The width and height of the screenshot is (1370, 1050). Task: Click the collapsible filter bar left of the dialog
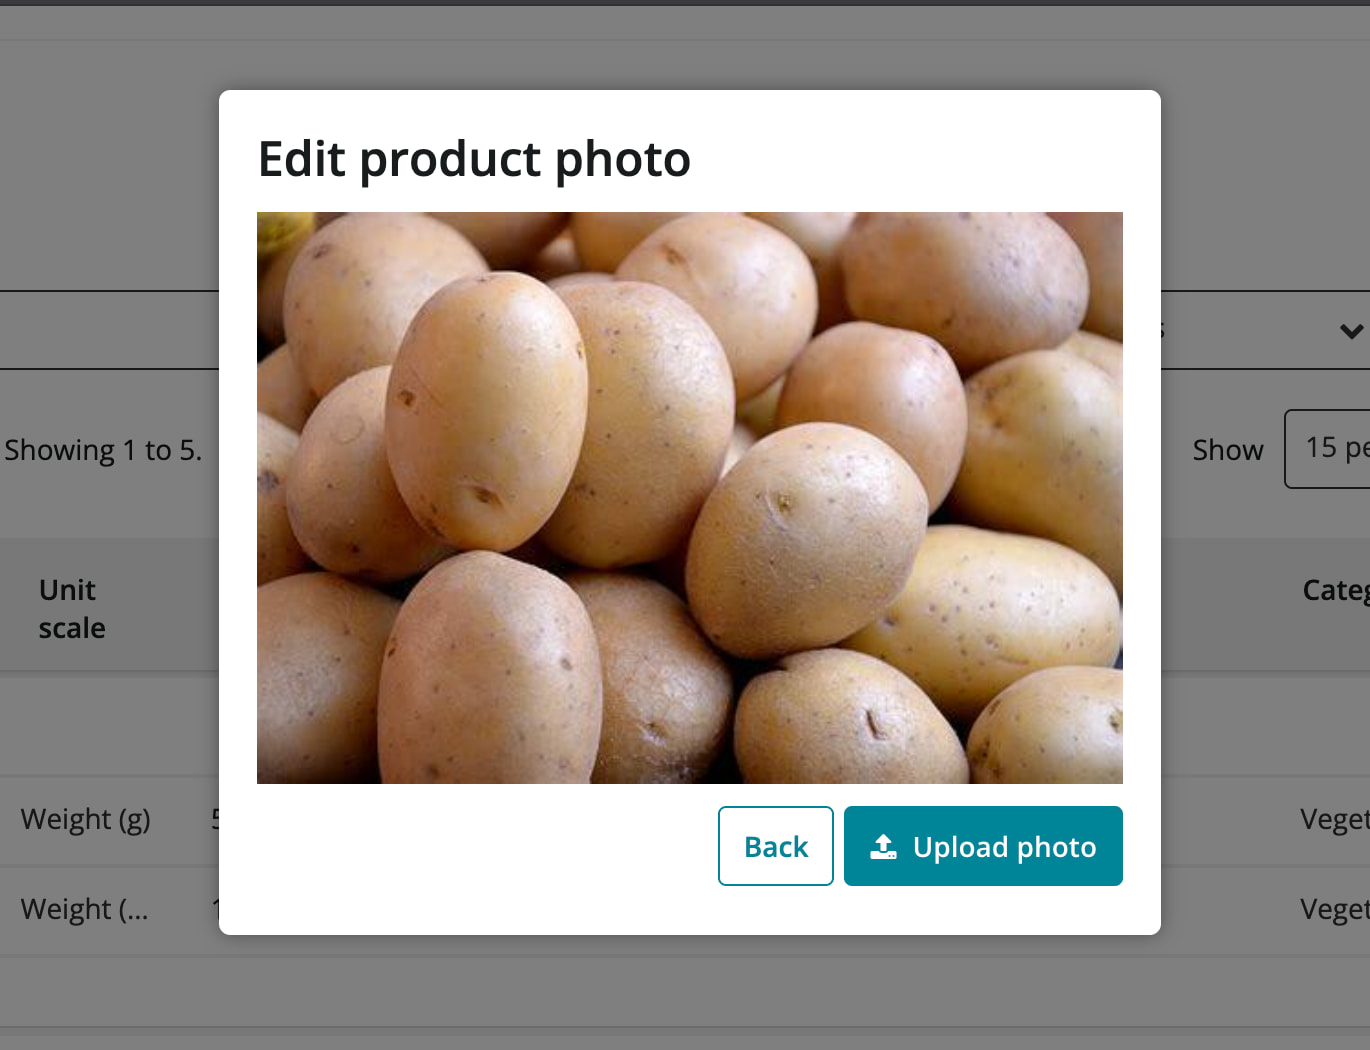tap(109, 330)
